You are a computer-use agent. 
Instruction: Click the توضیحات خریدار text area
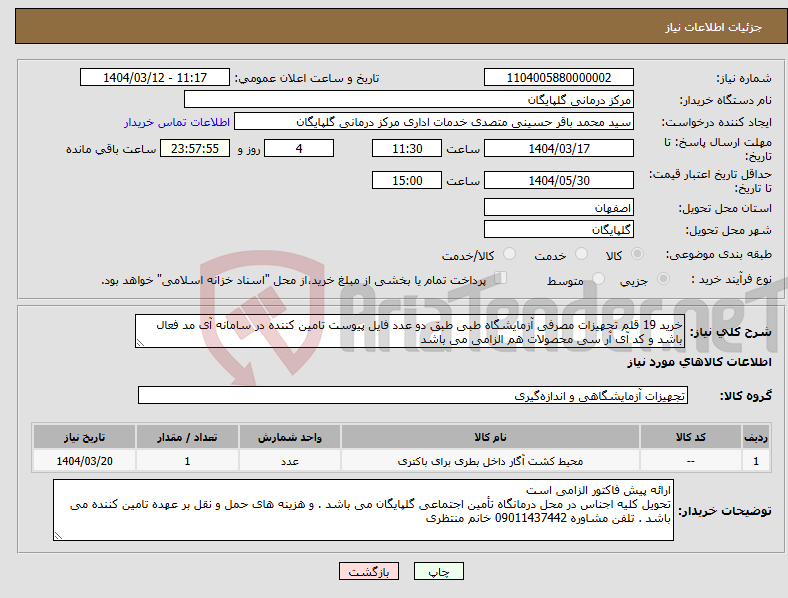363,510
